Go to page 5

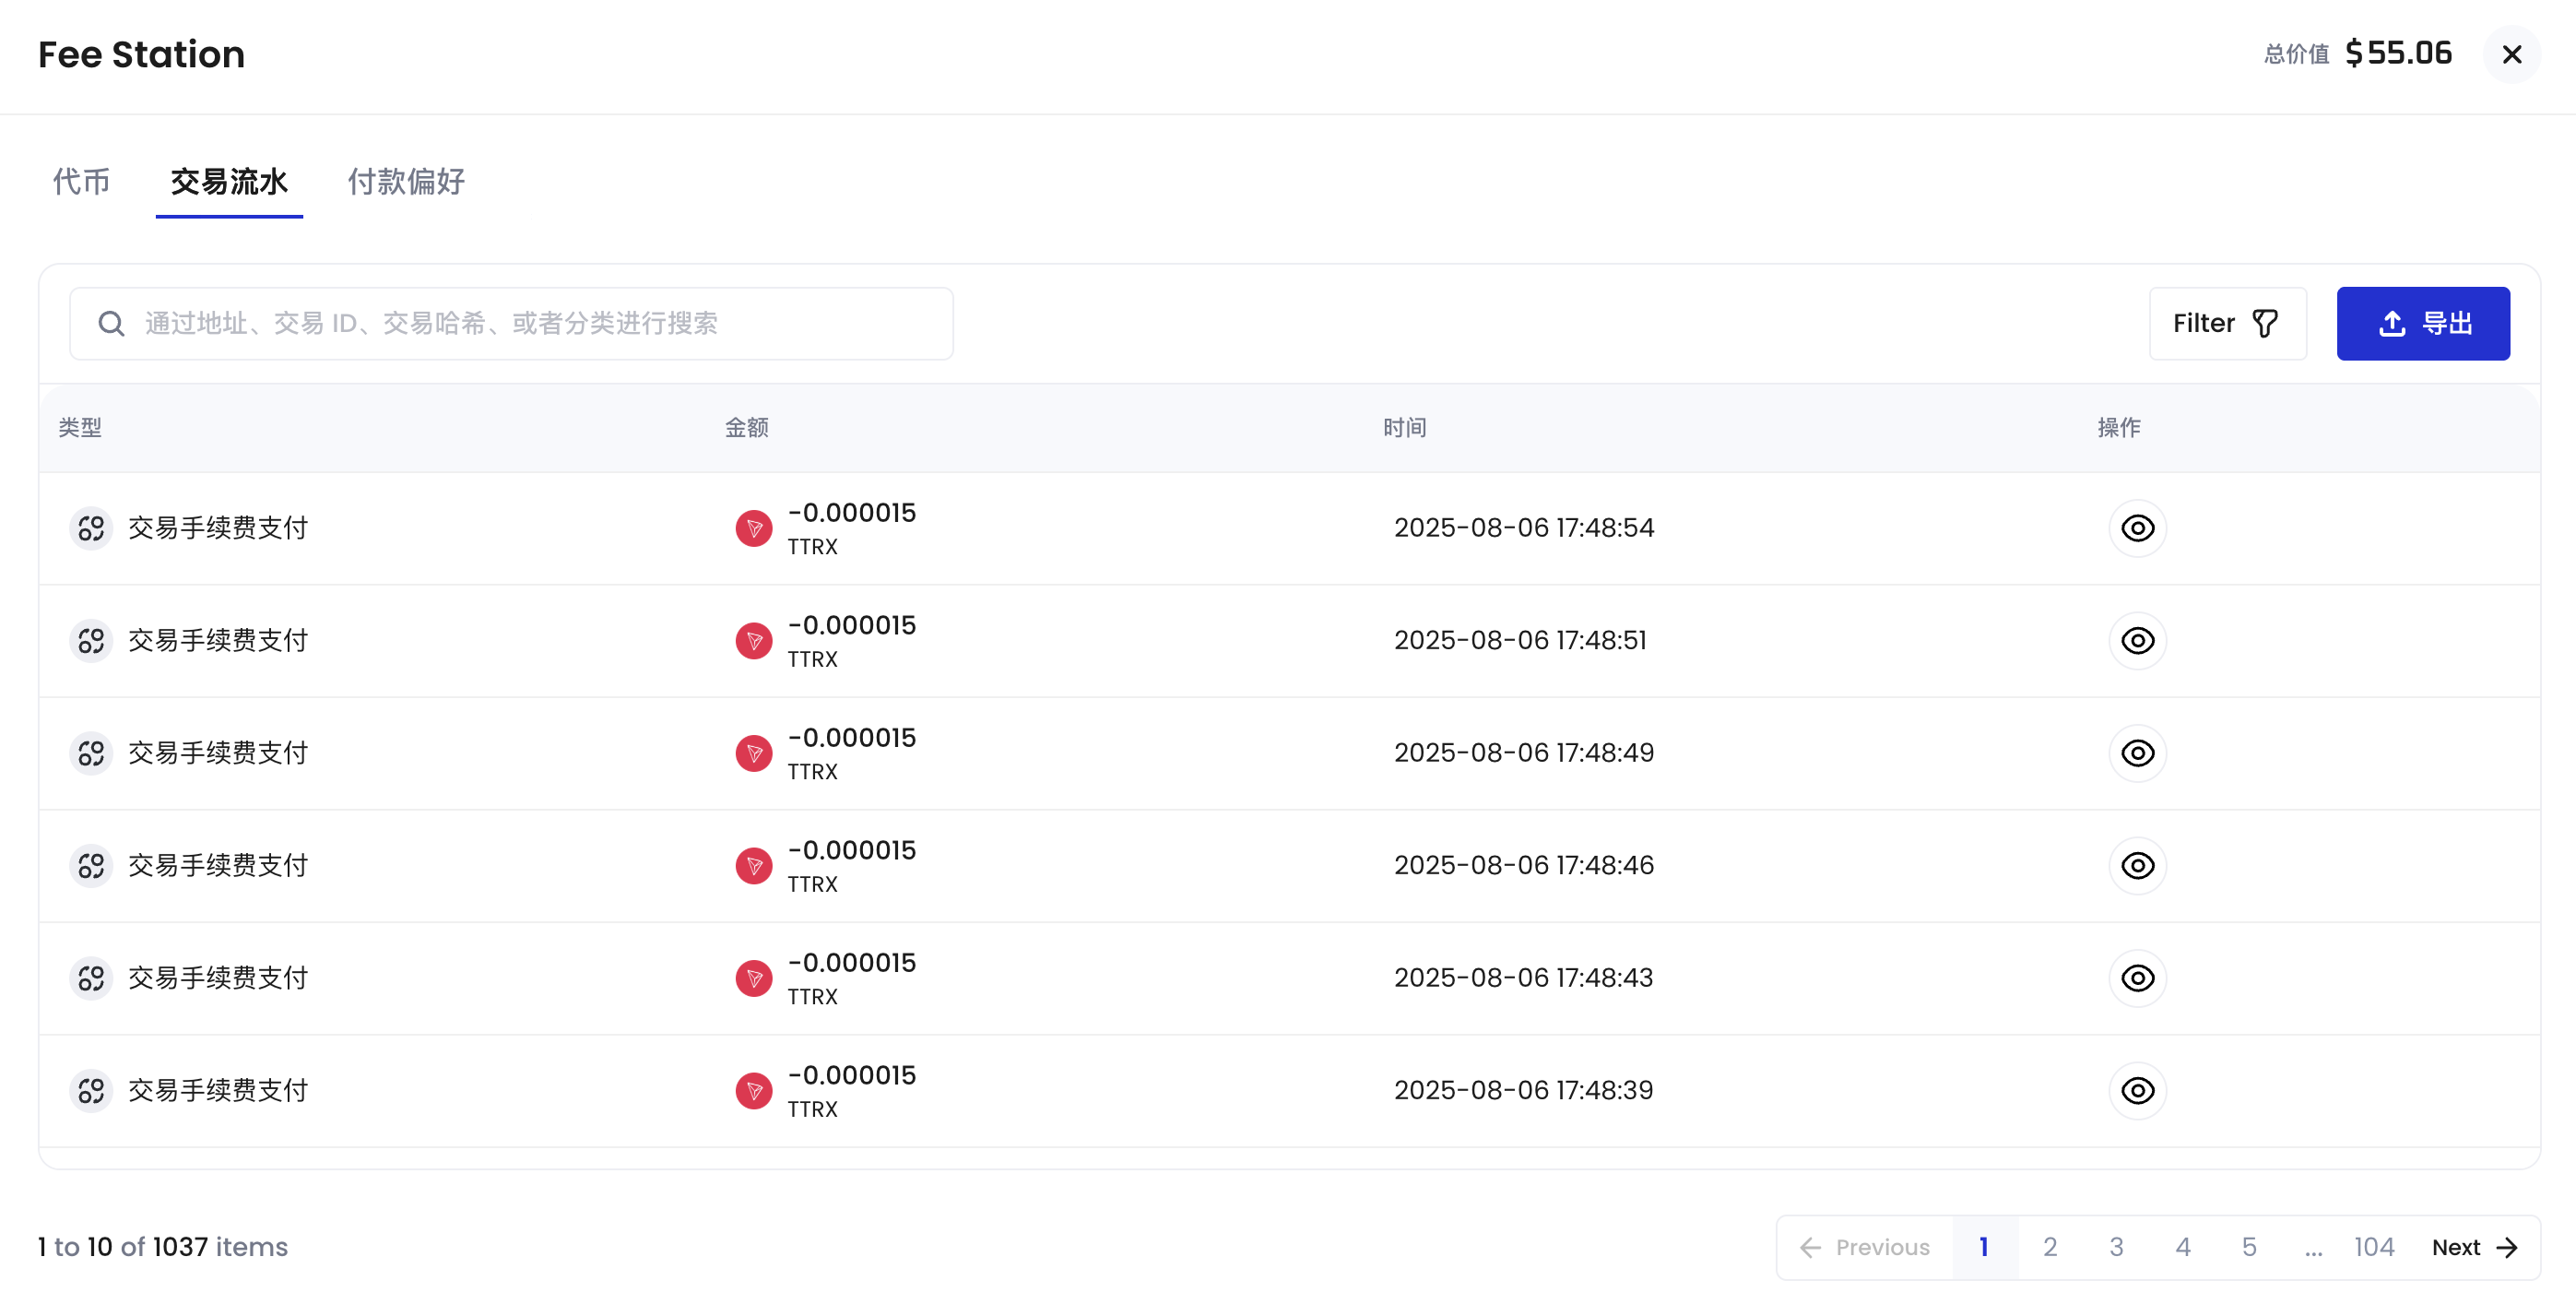coord(2249,1247)
